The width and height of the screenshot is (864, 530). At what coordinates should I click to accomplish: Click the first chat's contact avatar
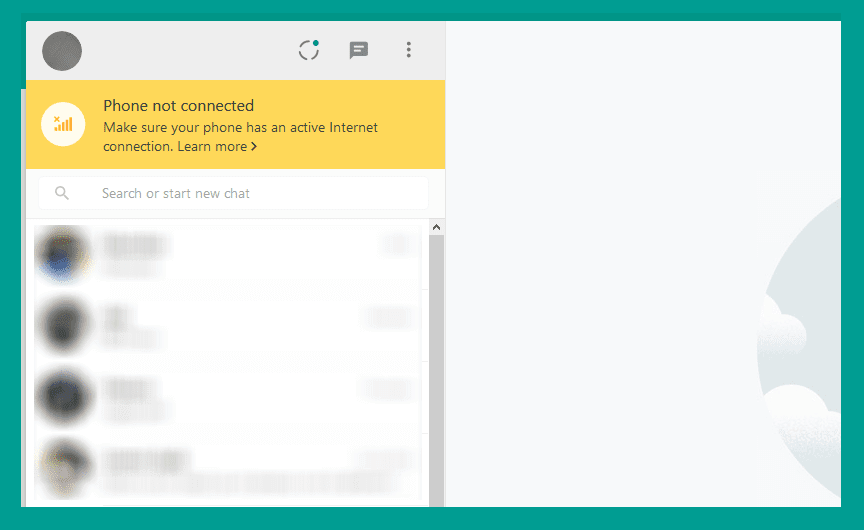63,255
